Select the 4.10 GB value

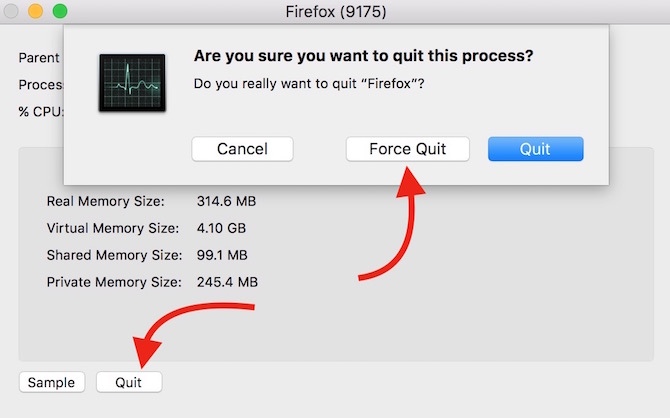[x=223, y=228]
